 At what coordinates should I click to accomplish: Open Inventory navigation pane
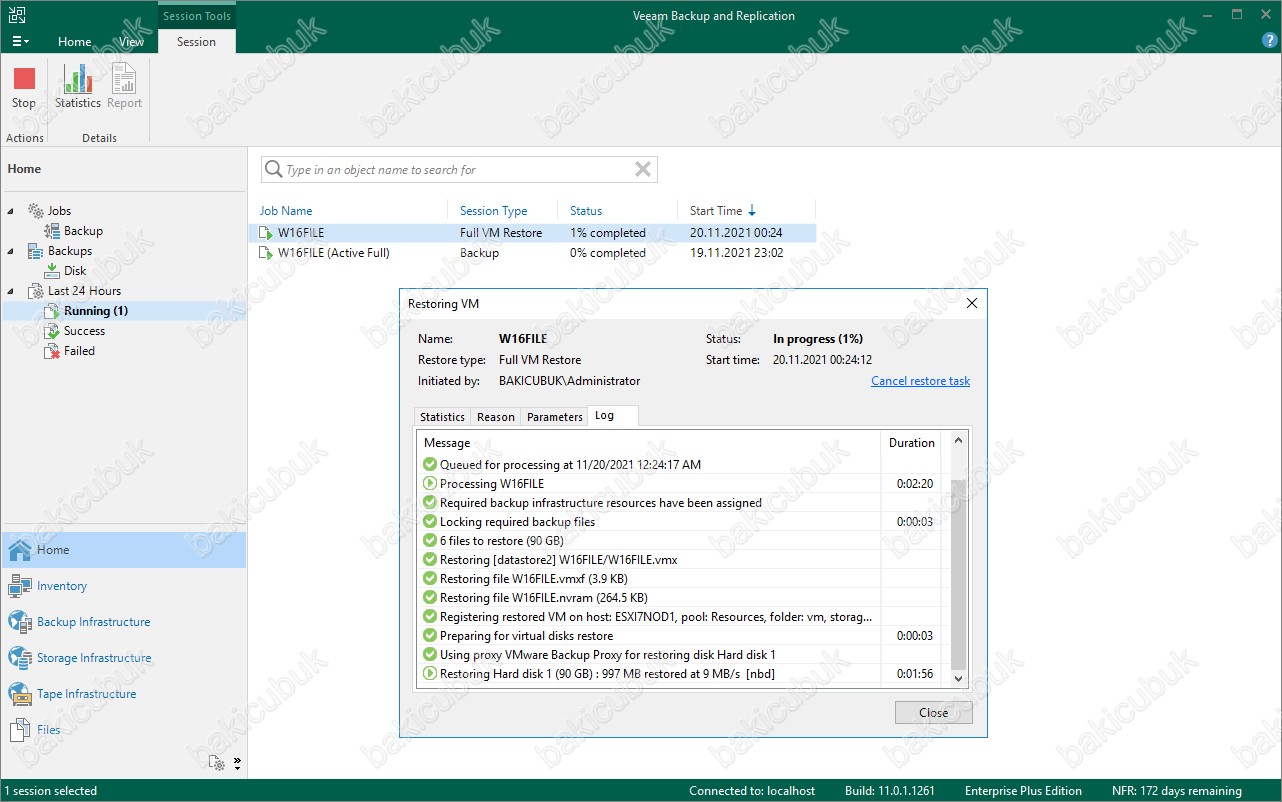pyautogui.click(x=124, y=586)
